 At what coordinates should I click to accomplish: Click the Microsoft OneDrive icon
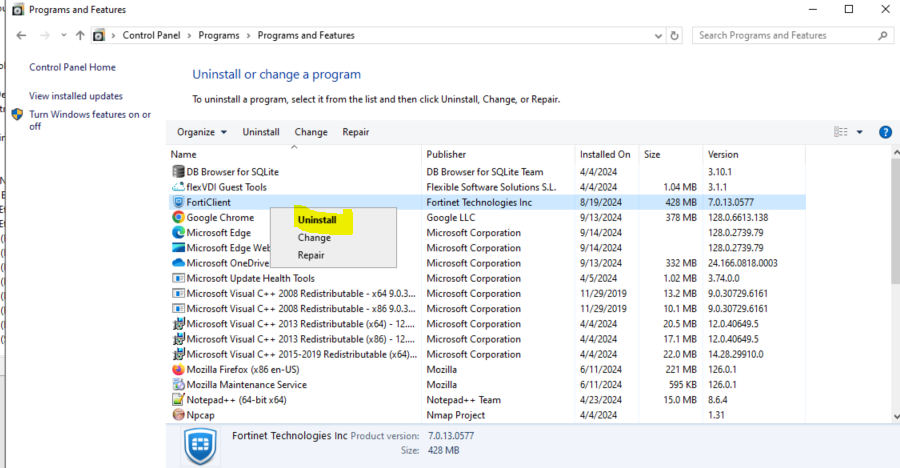(178, 263)
